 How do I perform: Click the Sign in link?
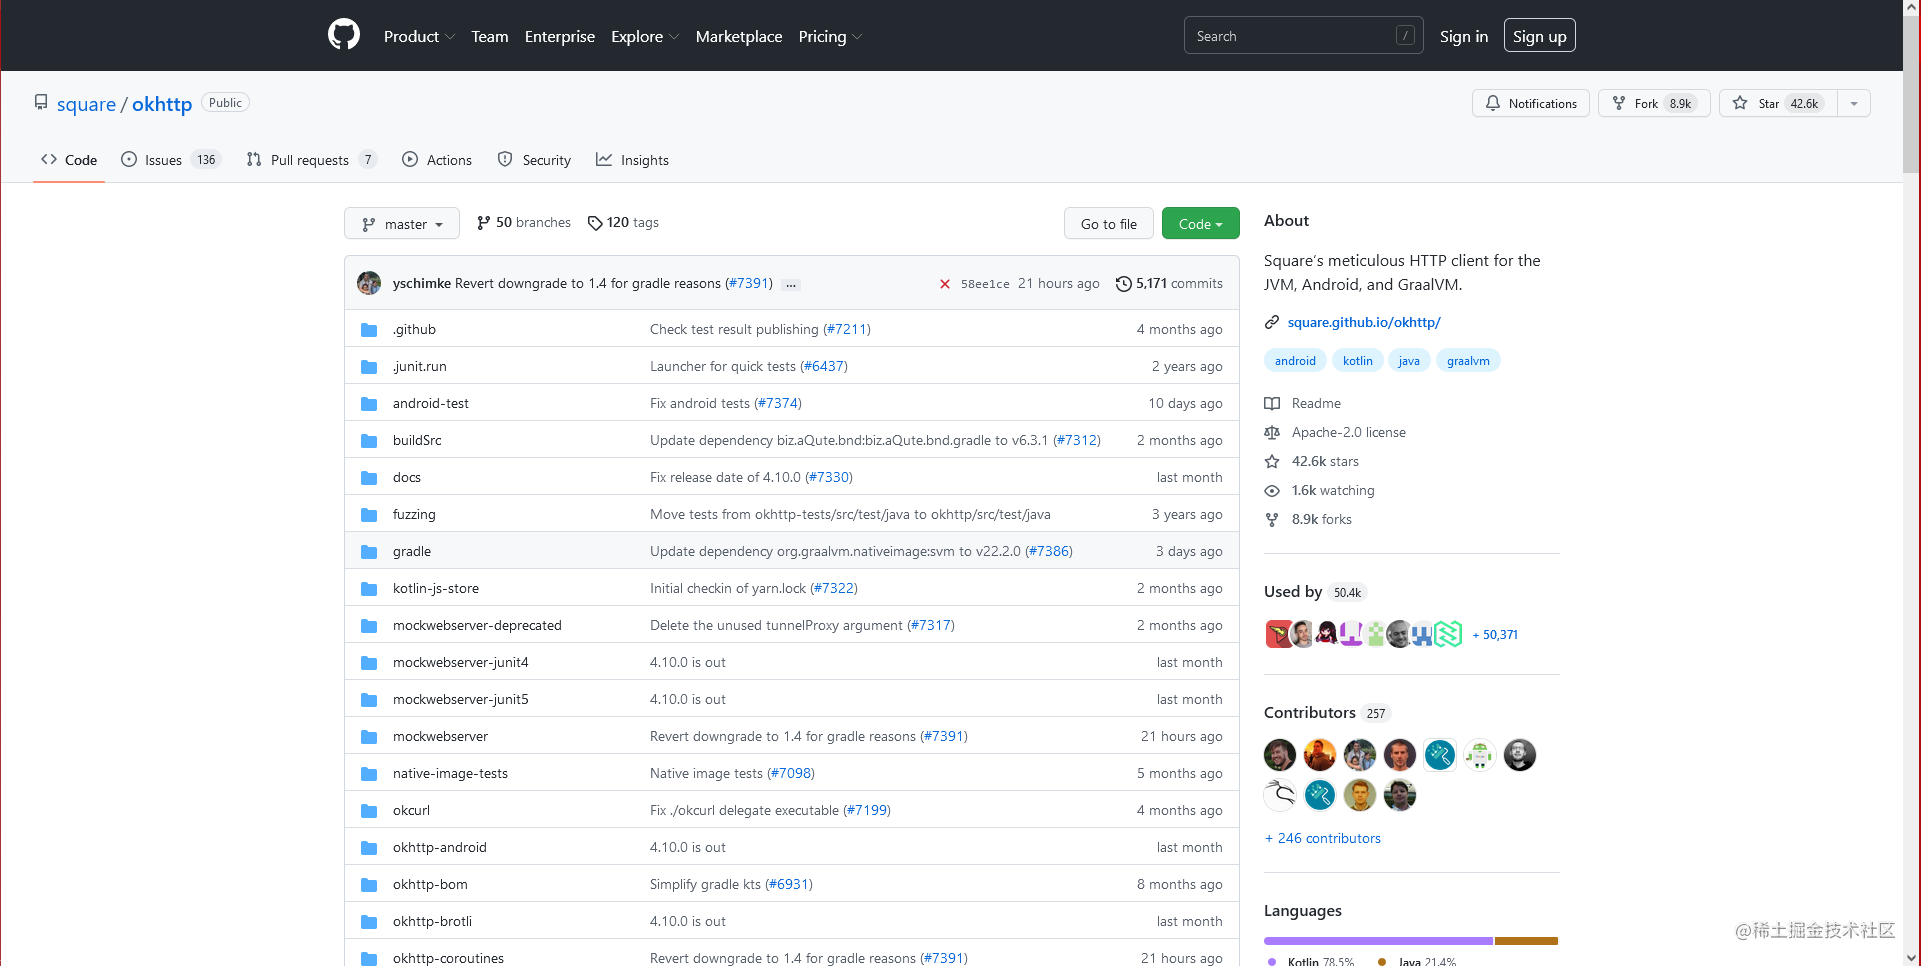coord(1464,36)
